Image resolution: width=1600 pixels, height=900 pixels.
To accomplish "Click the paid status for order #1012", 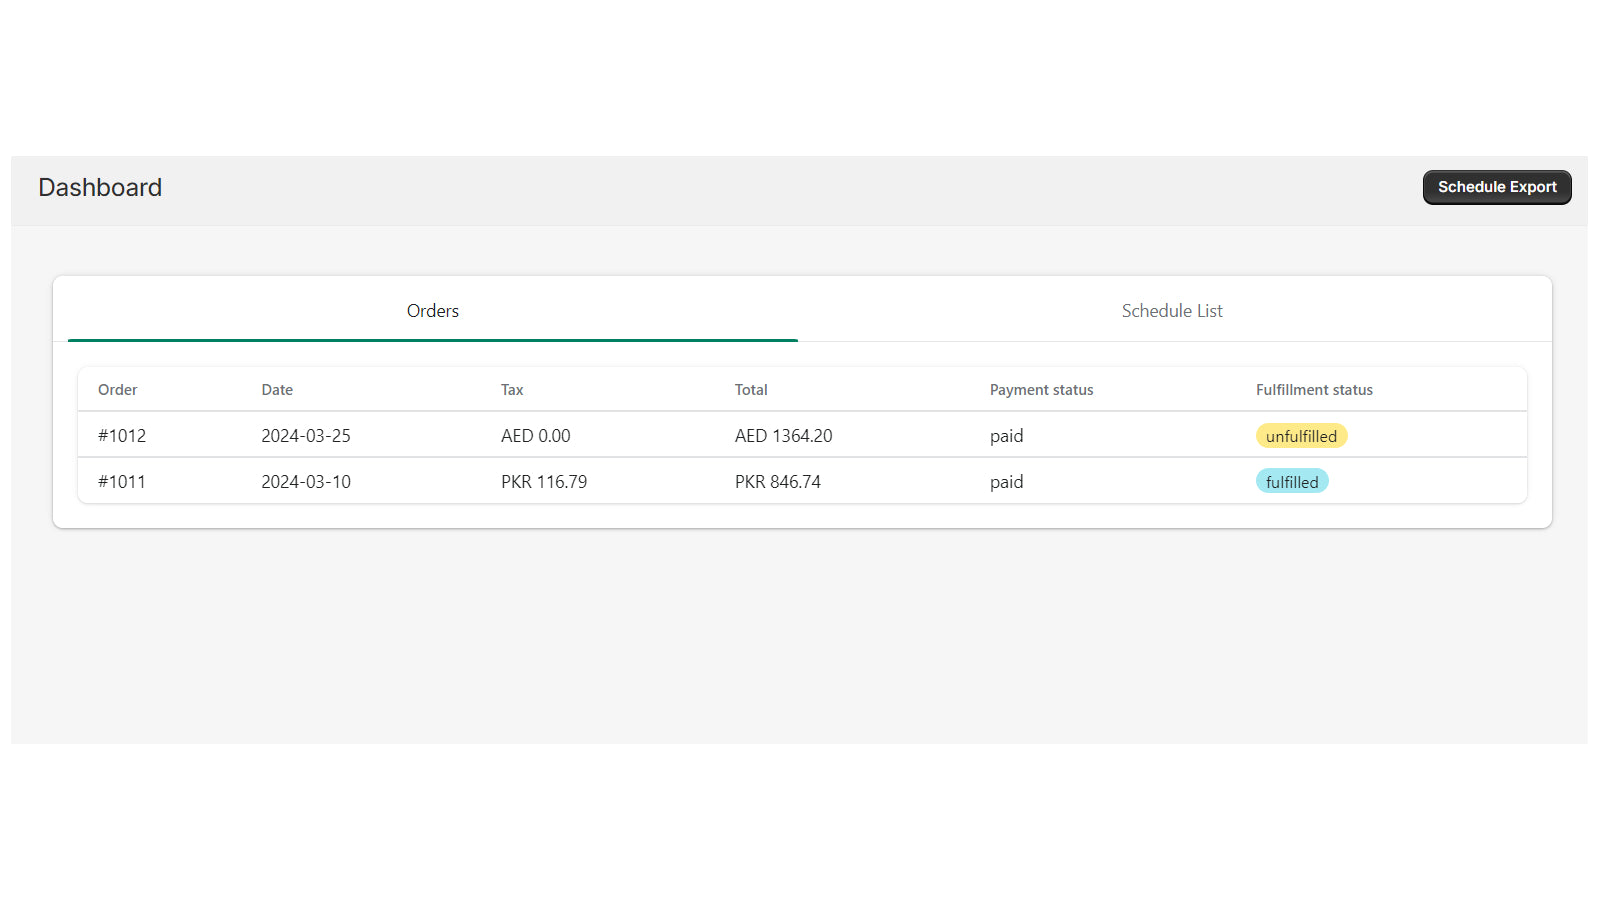I will click(x=1006, y=435).
